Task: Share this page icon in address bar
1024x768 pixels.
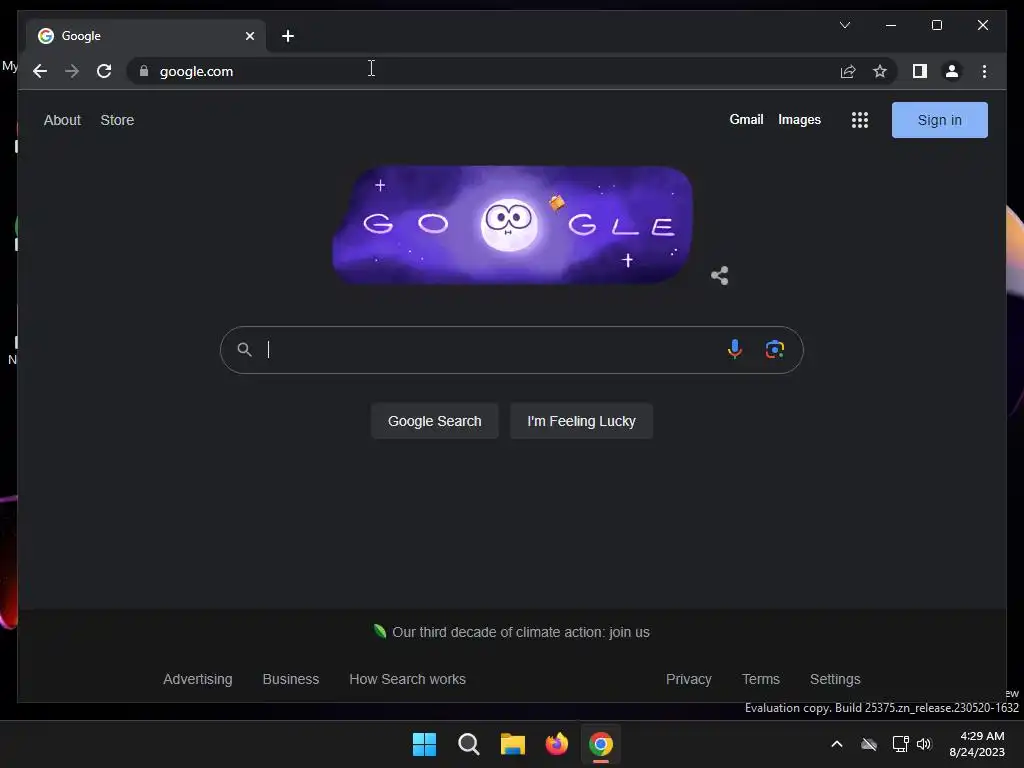Action: point(848,71)
